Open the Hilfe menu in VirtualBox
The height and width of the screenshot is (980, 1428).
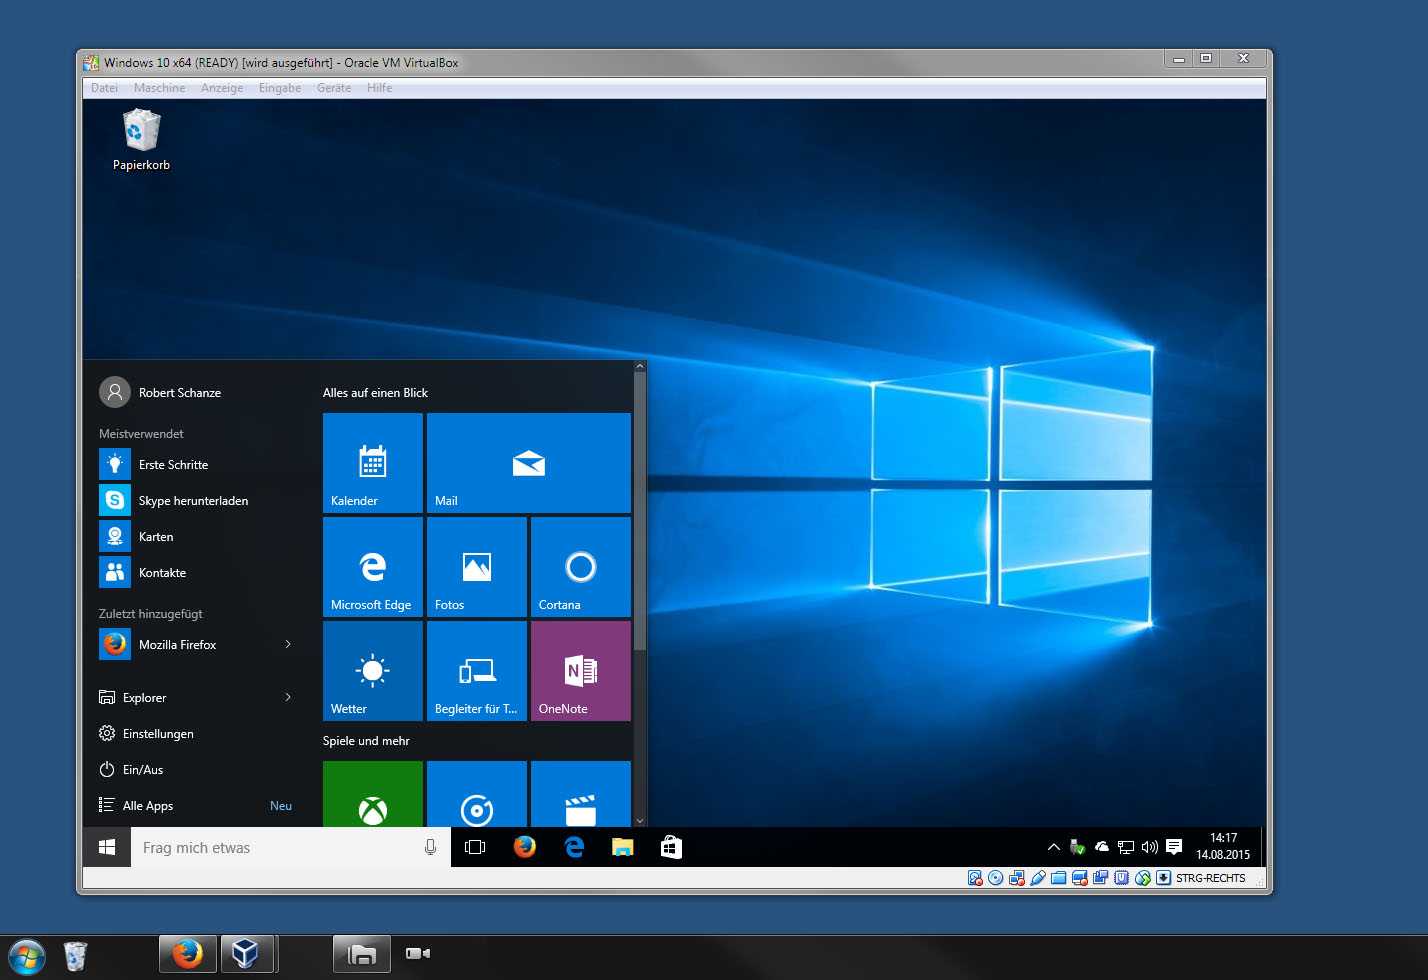380,88
